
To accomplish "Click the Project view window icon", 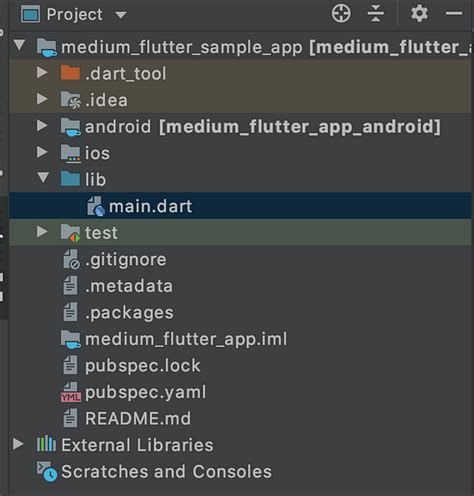I will tap(30, 15).
